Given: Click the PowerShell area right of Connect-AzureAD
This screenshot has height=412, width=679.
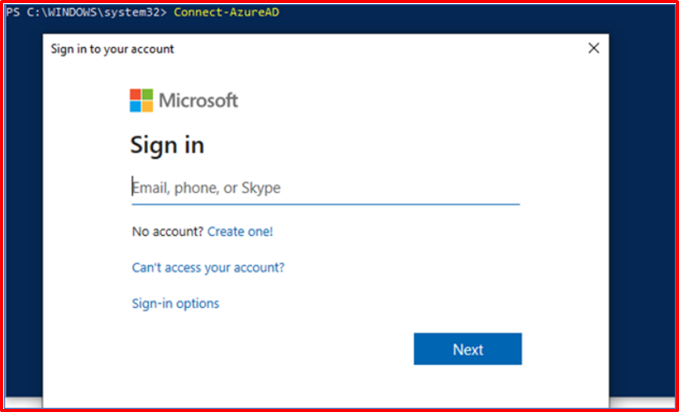Looking at the screenshot, I should coord(476,13).
